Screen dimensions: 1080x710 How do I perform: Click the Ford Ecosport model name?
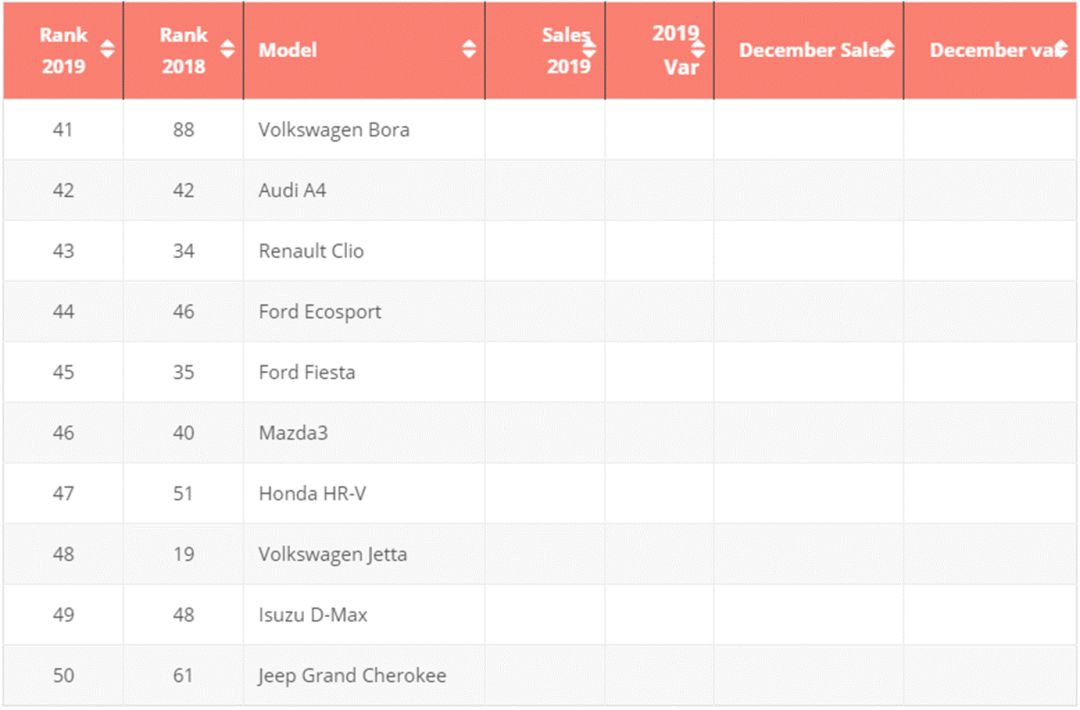320,312
